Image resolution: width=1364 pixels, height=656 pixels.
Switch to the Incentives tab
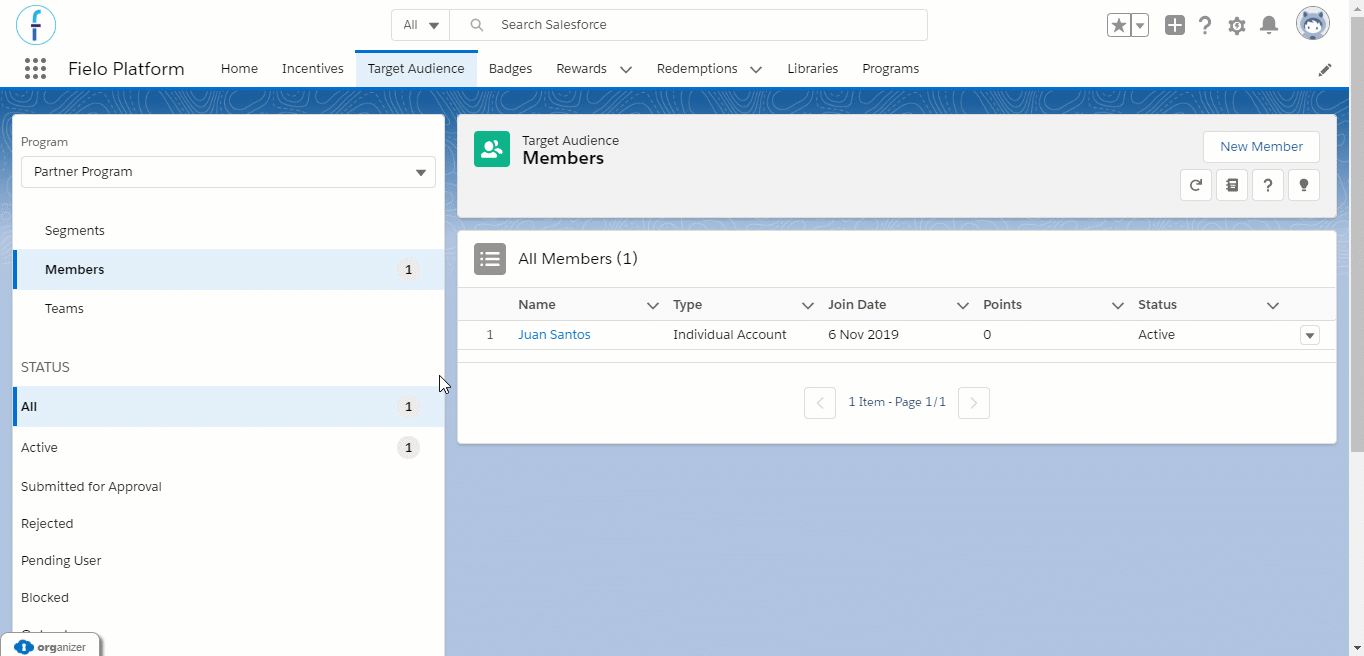(313, 69)
